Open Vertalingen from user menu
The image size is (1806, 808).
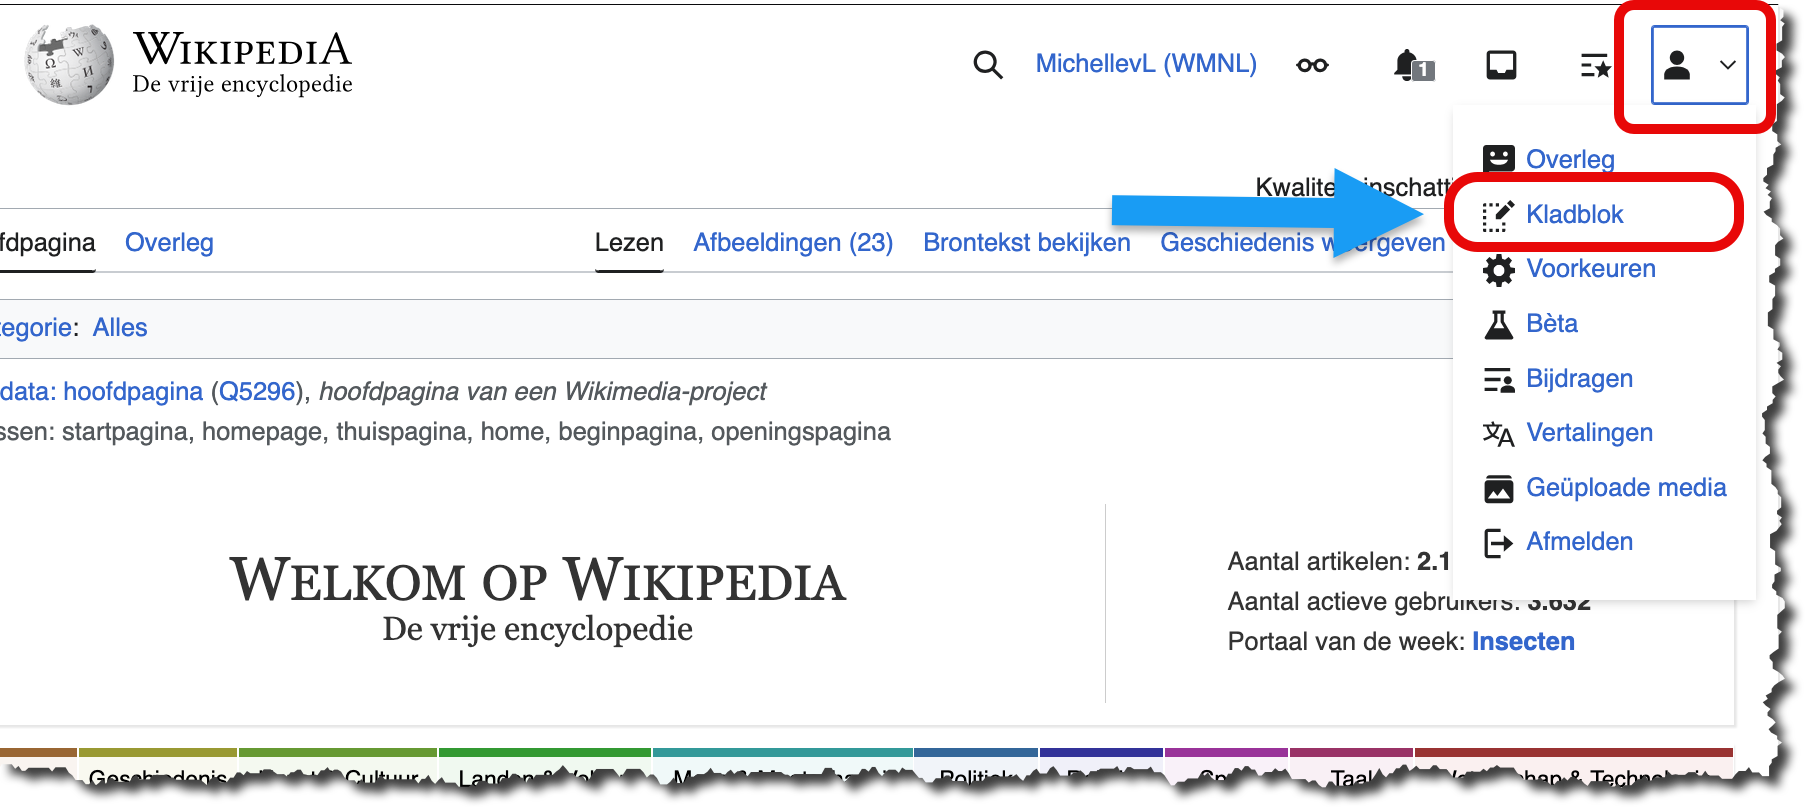1589,432
